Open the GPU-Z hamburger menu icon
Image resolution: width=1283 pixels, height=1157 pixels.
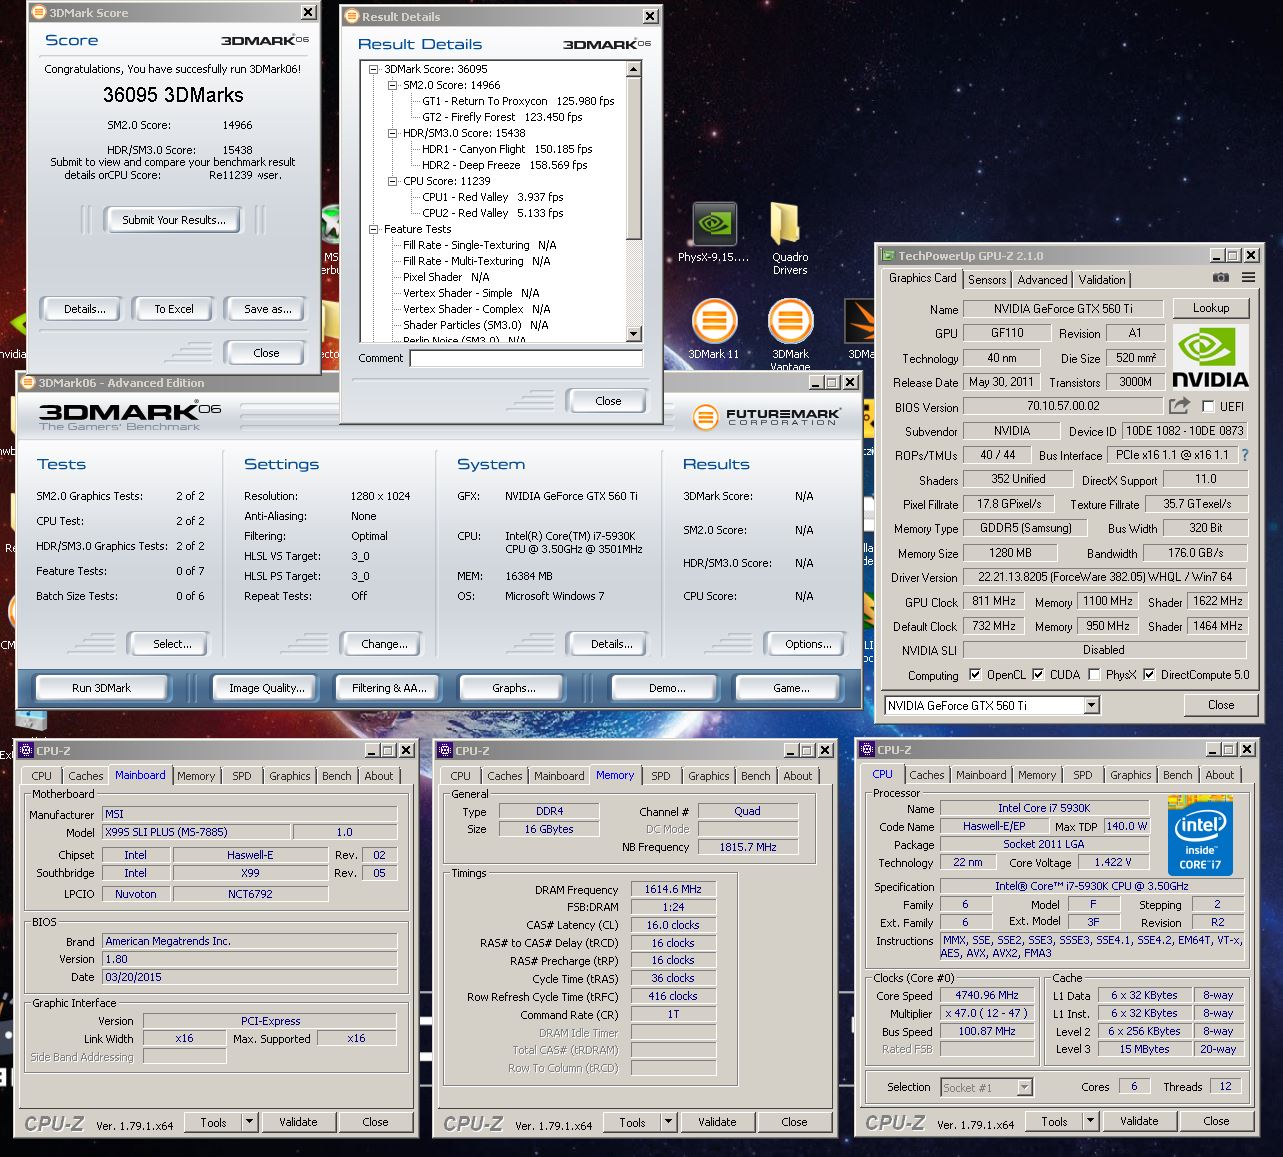[1248, 278]
